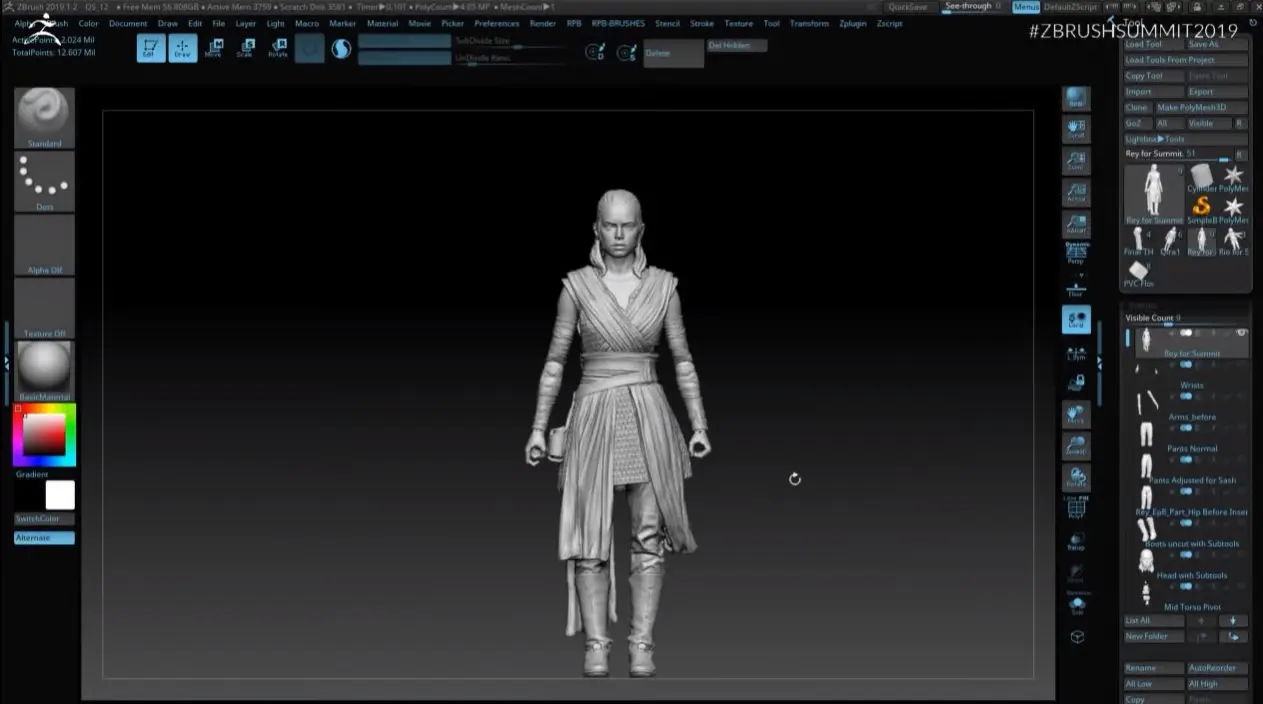
Task: Toggle Local symmetry mode button
Action: click(1076, 320)
